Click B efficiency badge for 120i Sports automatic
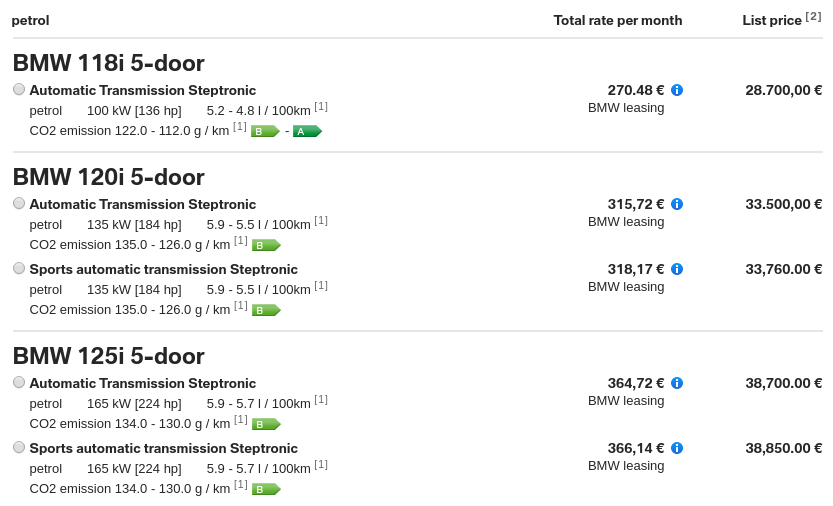Screen dimensions: 833x506 pos(266,310)
